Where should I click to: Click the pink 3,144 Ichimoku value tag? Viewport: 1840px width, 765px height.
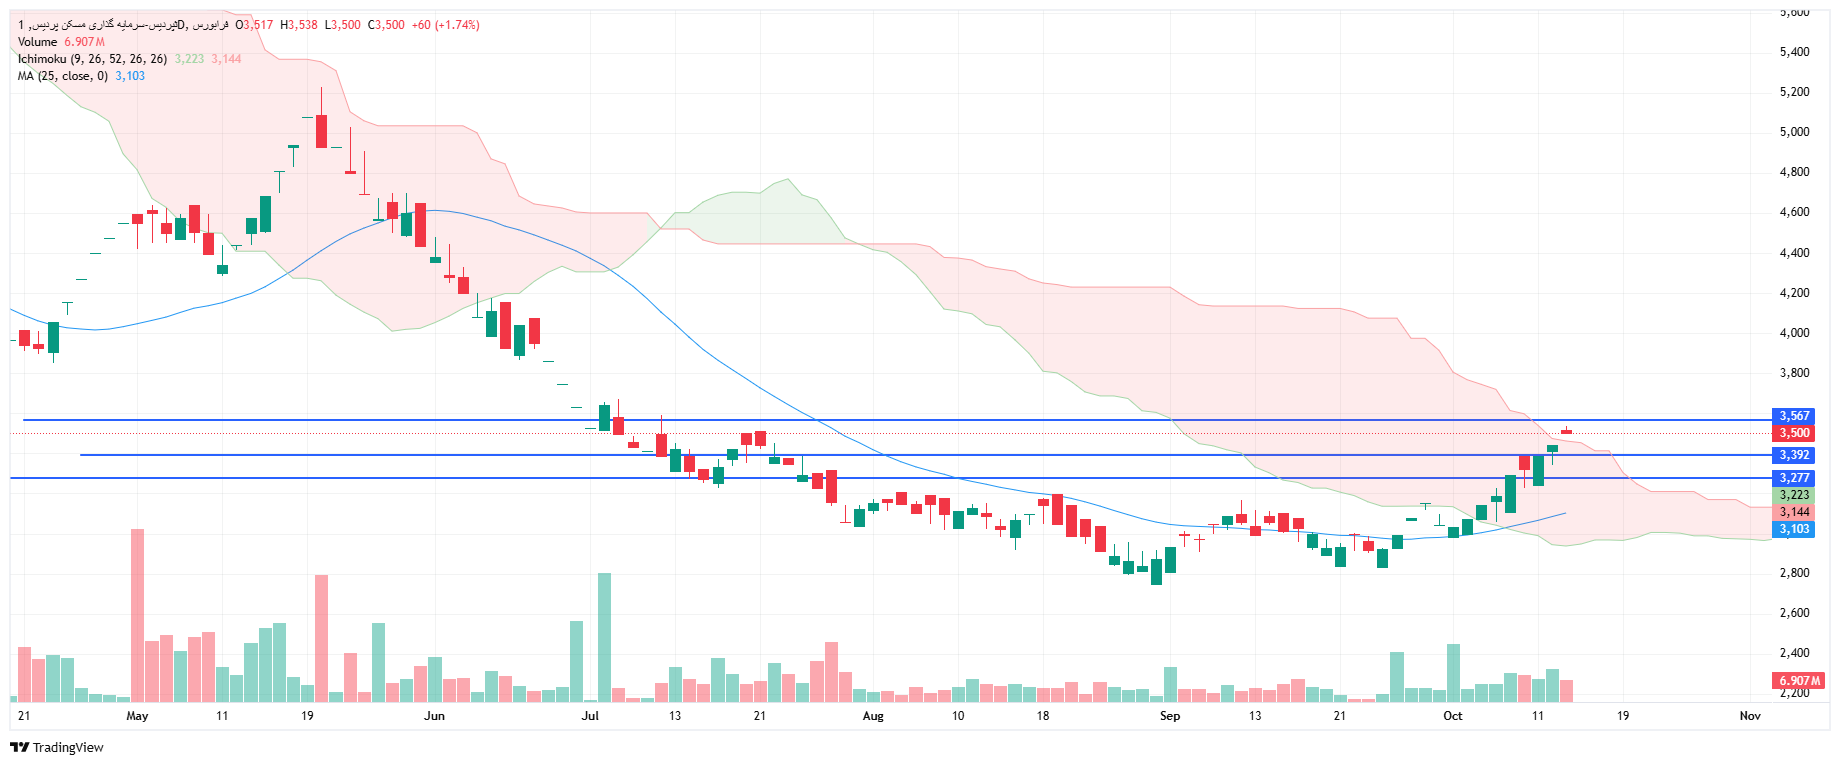[1794, 512]
